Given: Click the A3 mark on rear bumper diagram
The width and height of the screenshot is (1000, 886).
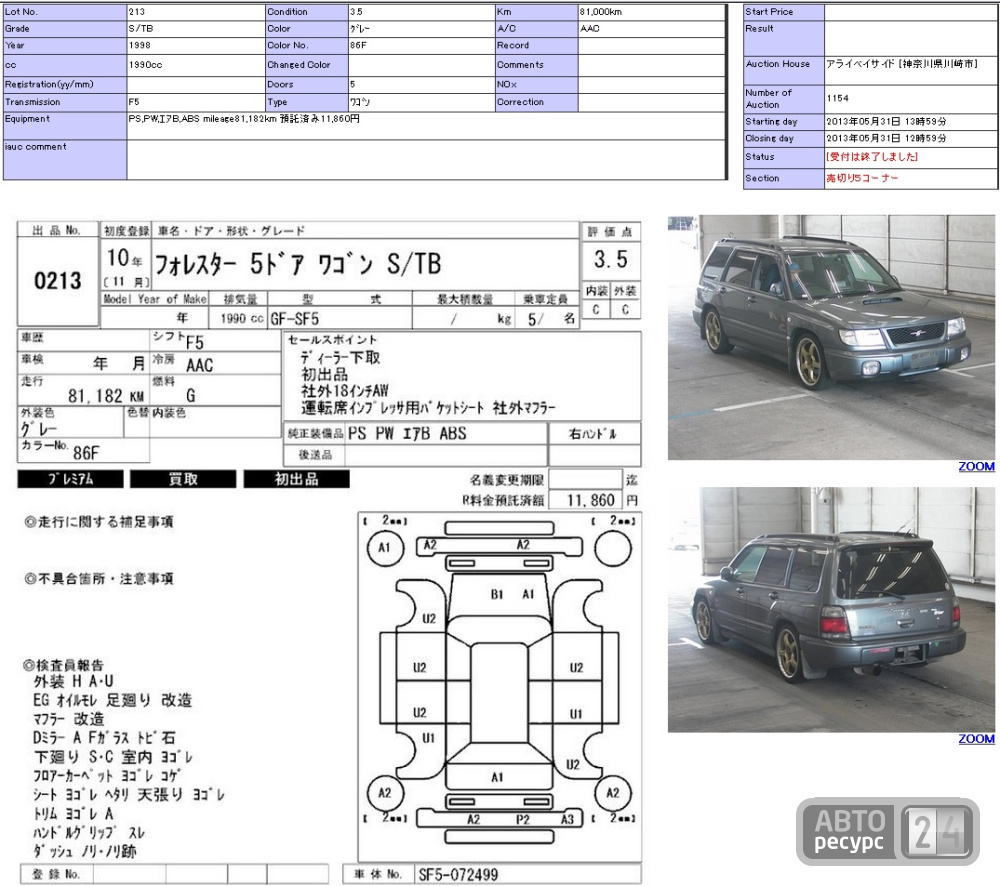Looking at the screenshot, I should [x=567, y=819].
